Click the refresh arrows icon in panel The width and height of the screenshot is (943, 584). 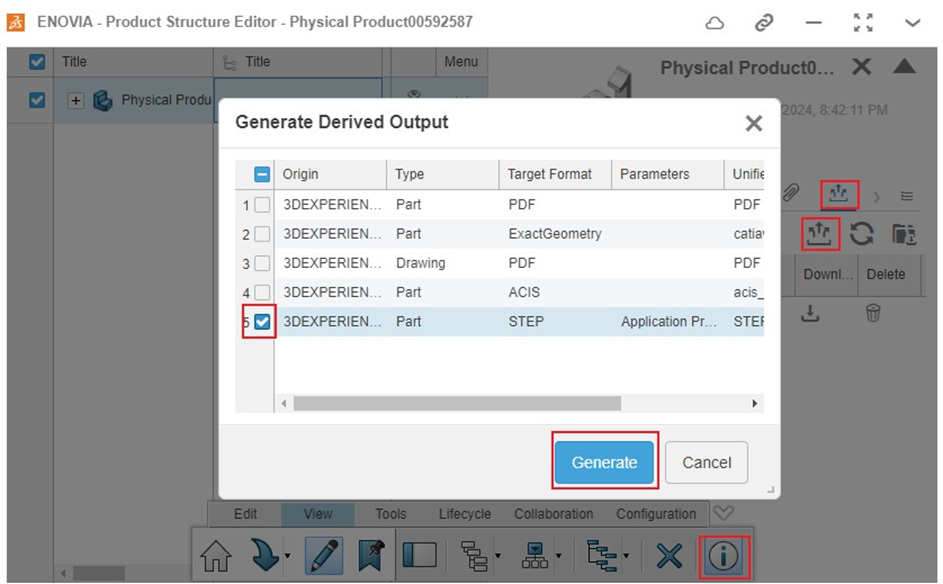tap(862, 233)
